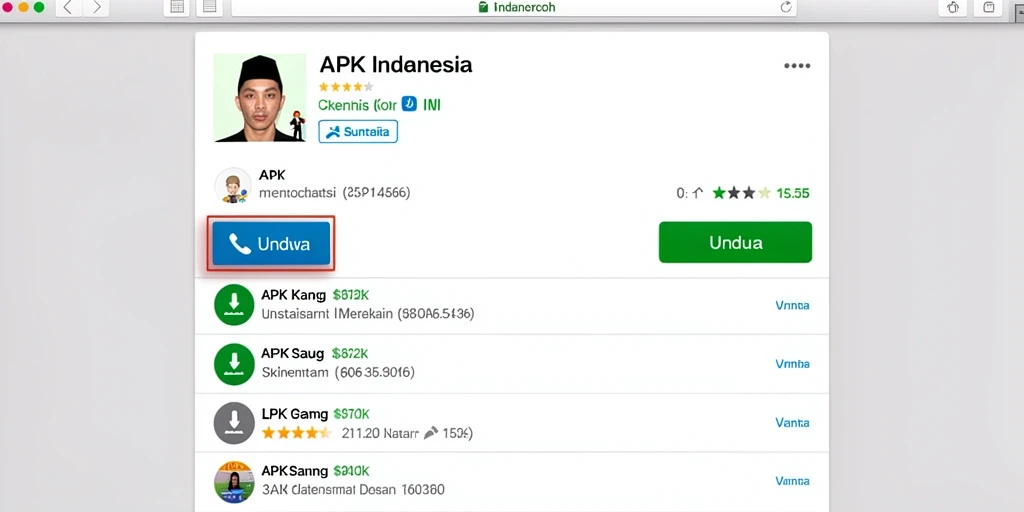Click the up arrow next to 0:
Viewport: 1024px width, 512px height.
tap(697, 193)
